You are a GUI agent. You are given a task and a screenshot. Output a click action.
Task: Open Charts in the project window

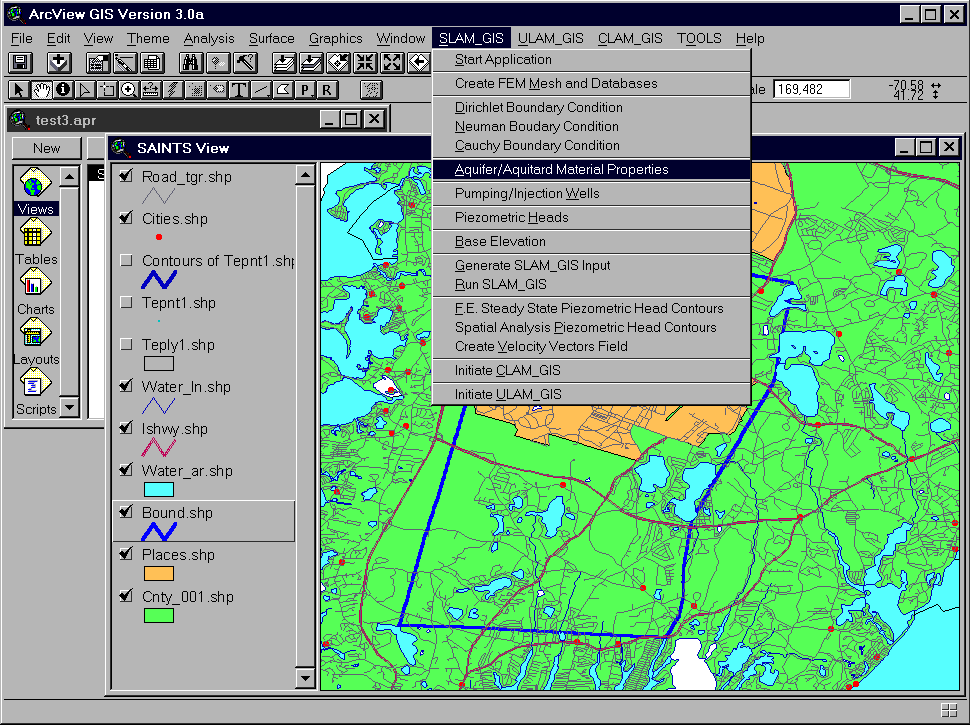(x=35, y=293)
